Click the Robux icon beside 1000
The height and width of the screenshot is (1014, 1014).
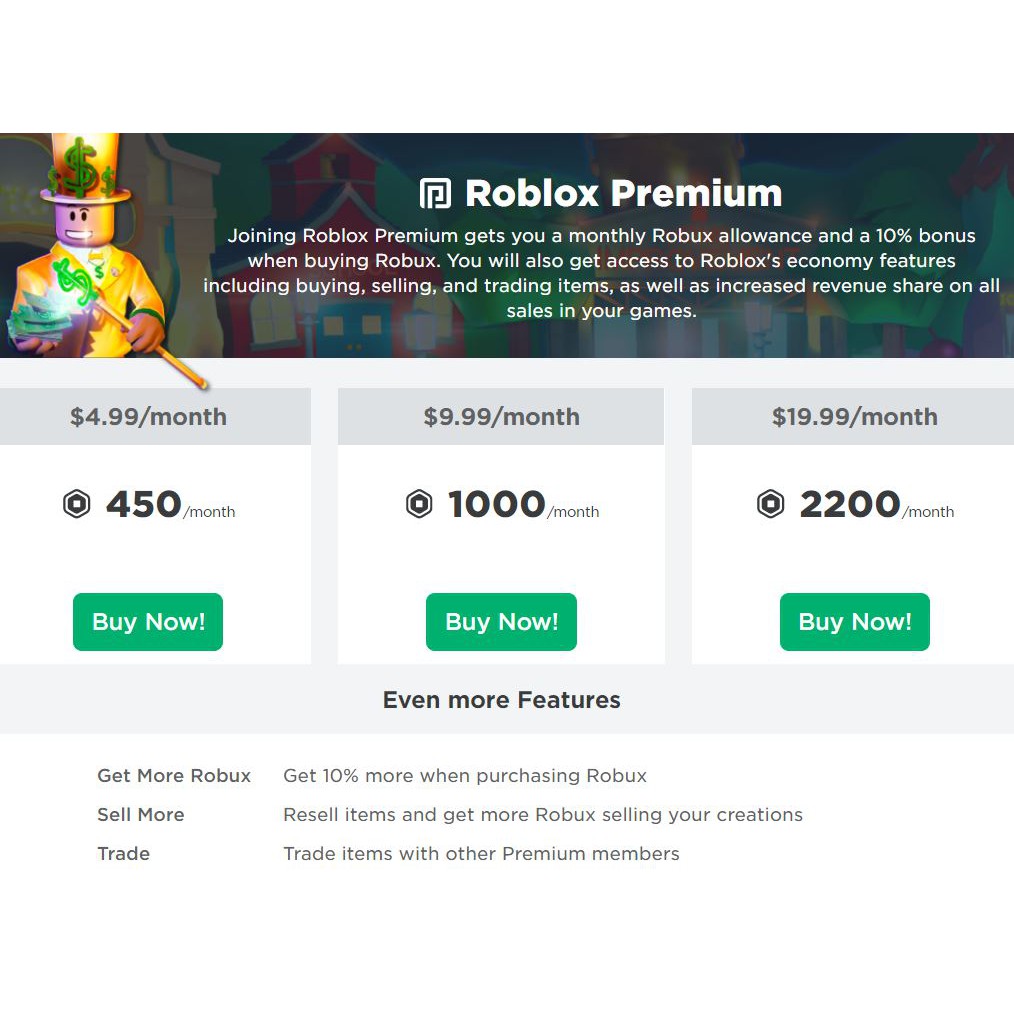point(419,504)
